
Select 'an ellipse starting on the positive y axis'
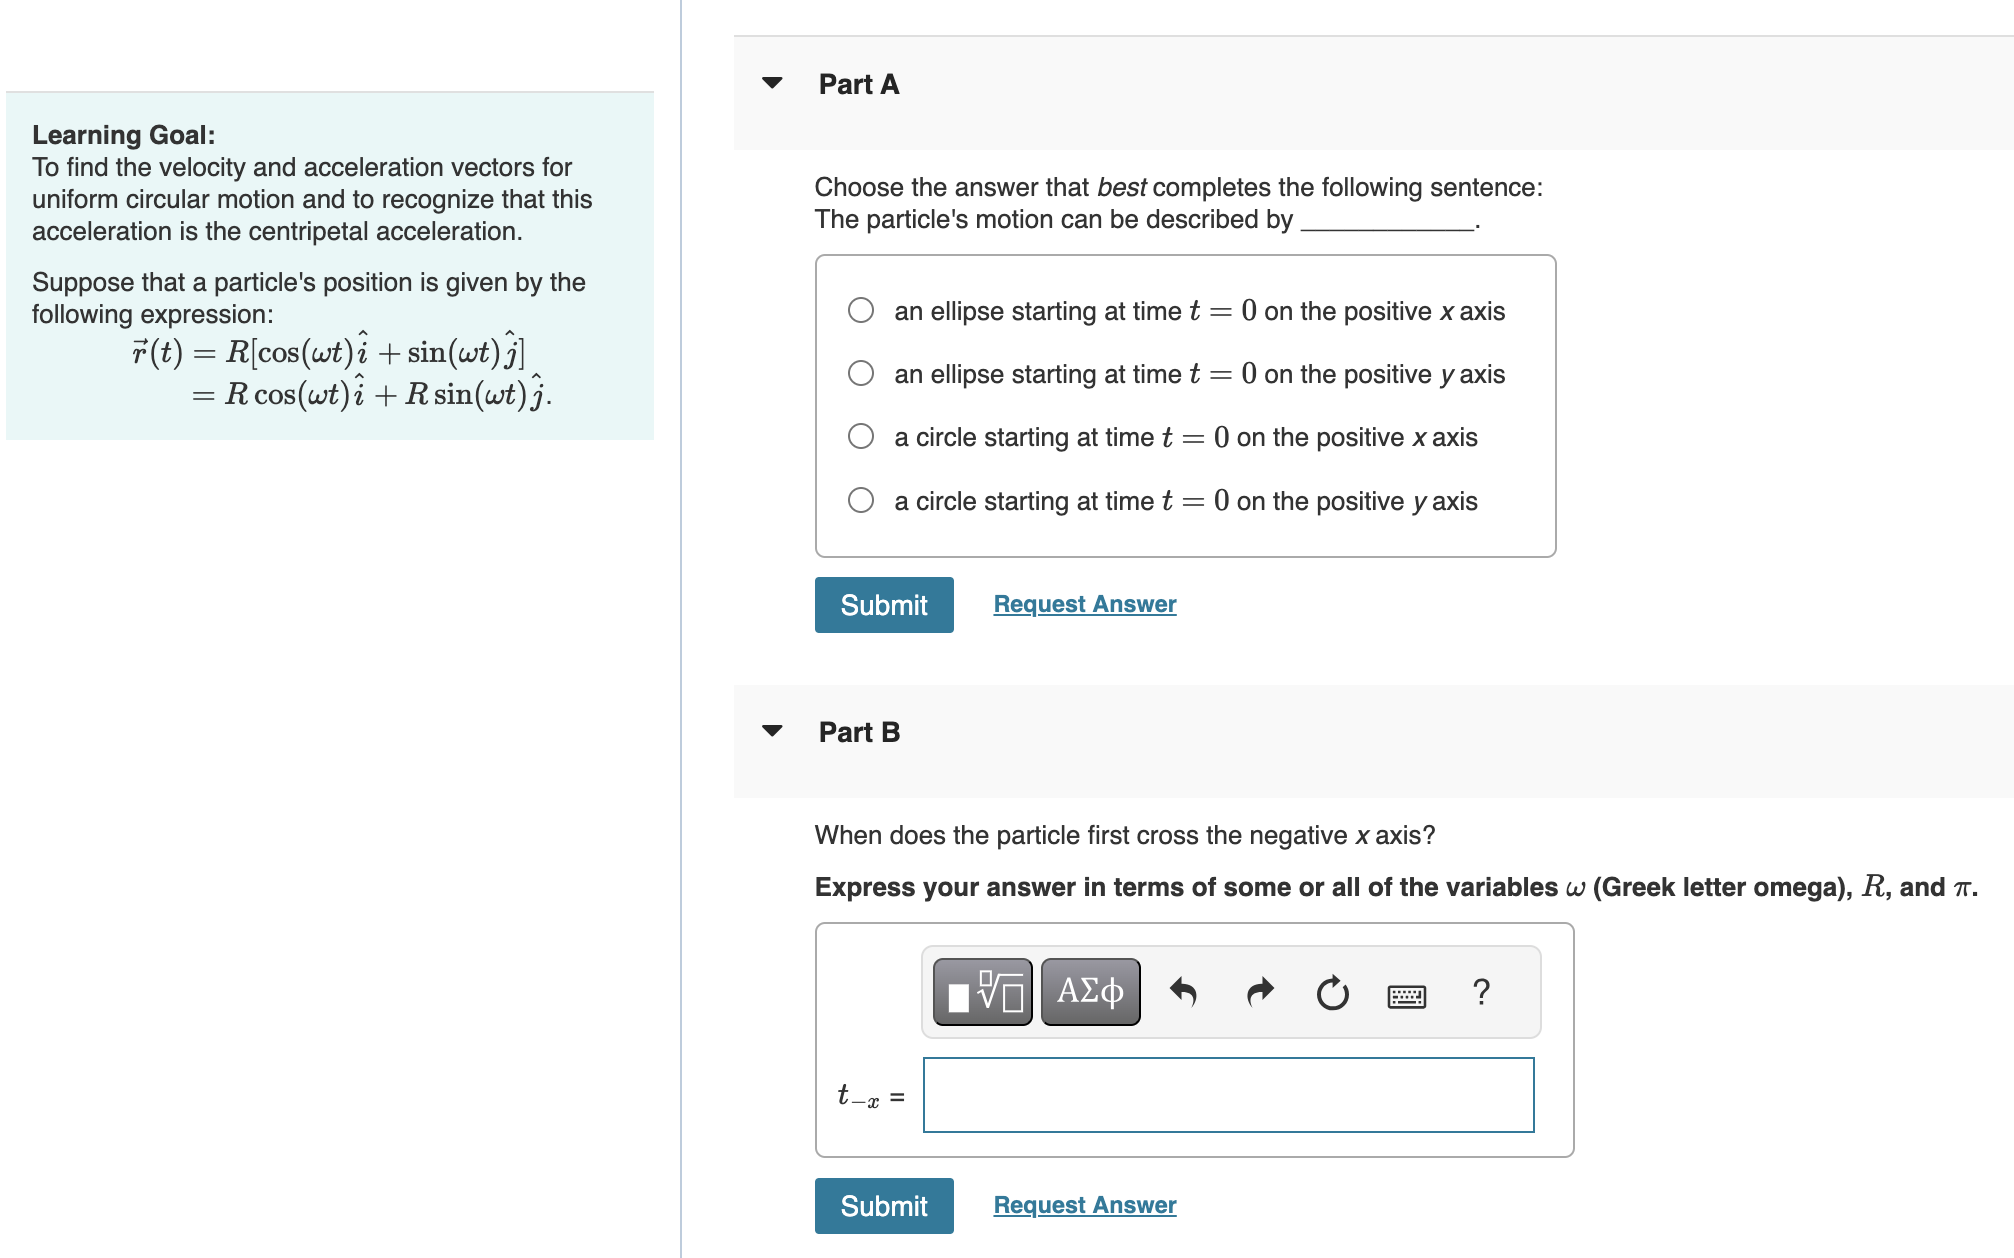(860, 373)
